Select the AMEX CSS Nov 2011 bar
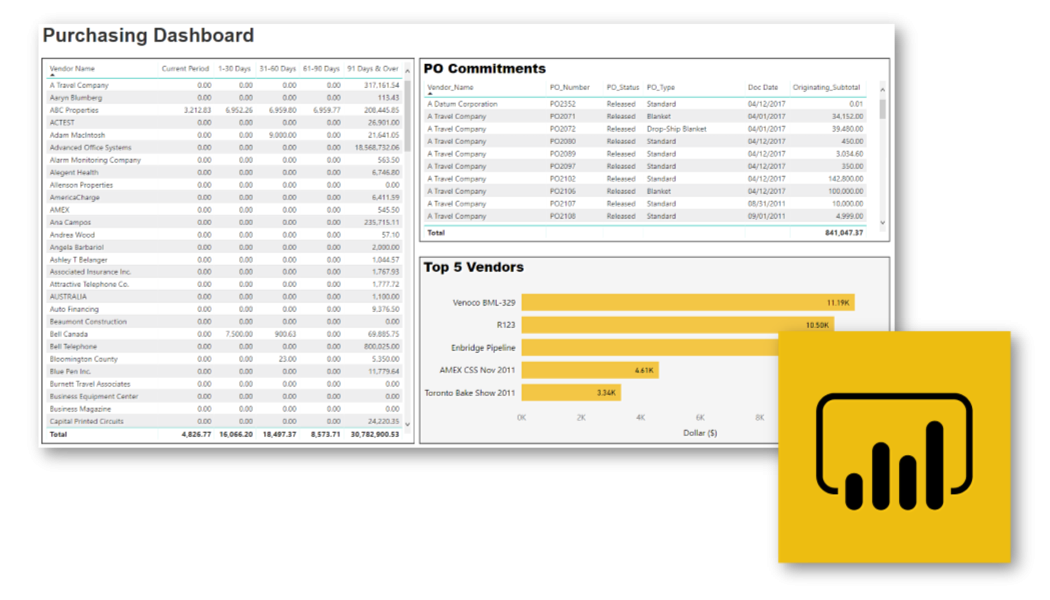Image resolution: width=1050 pixels, height=600 pixels. click(590, 370)
